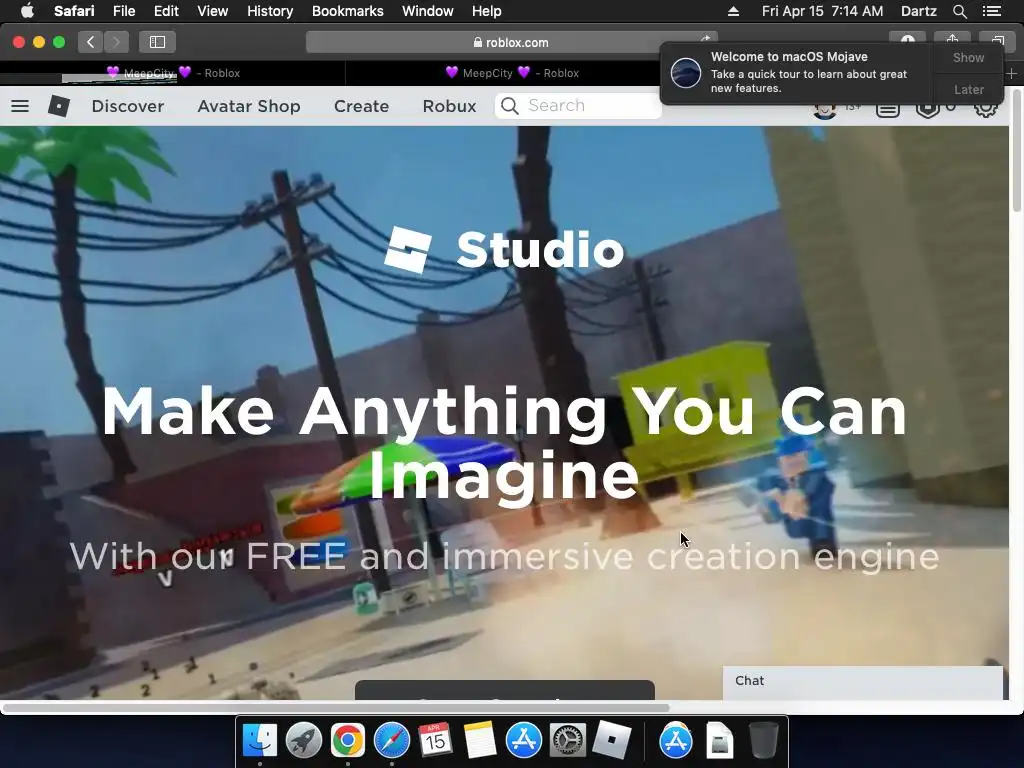Expand the Chat panel
The image size is (1024, 768).
tap(863, 681)
